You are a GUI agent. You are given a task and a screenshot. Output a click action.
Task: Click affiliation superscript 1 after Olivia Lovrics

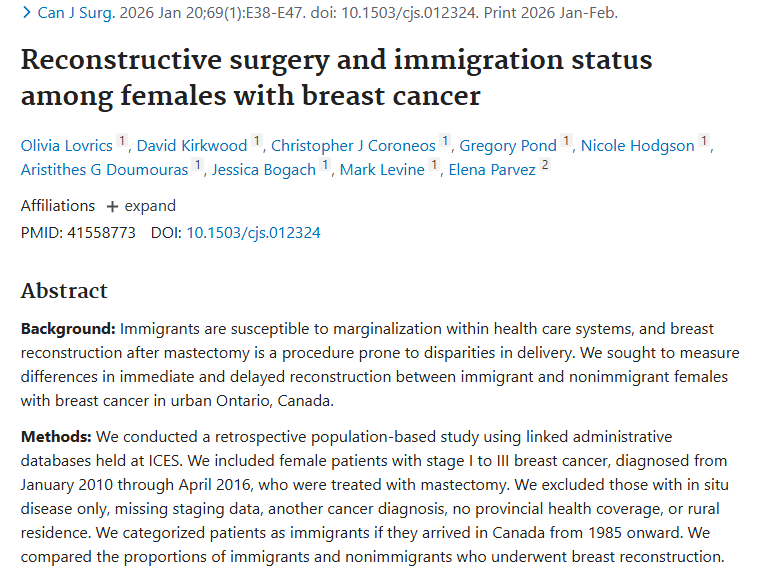122,142
